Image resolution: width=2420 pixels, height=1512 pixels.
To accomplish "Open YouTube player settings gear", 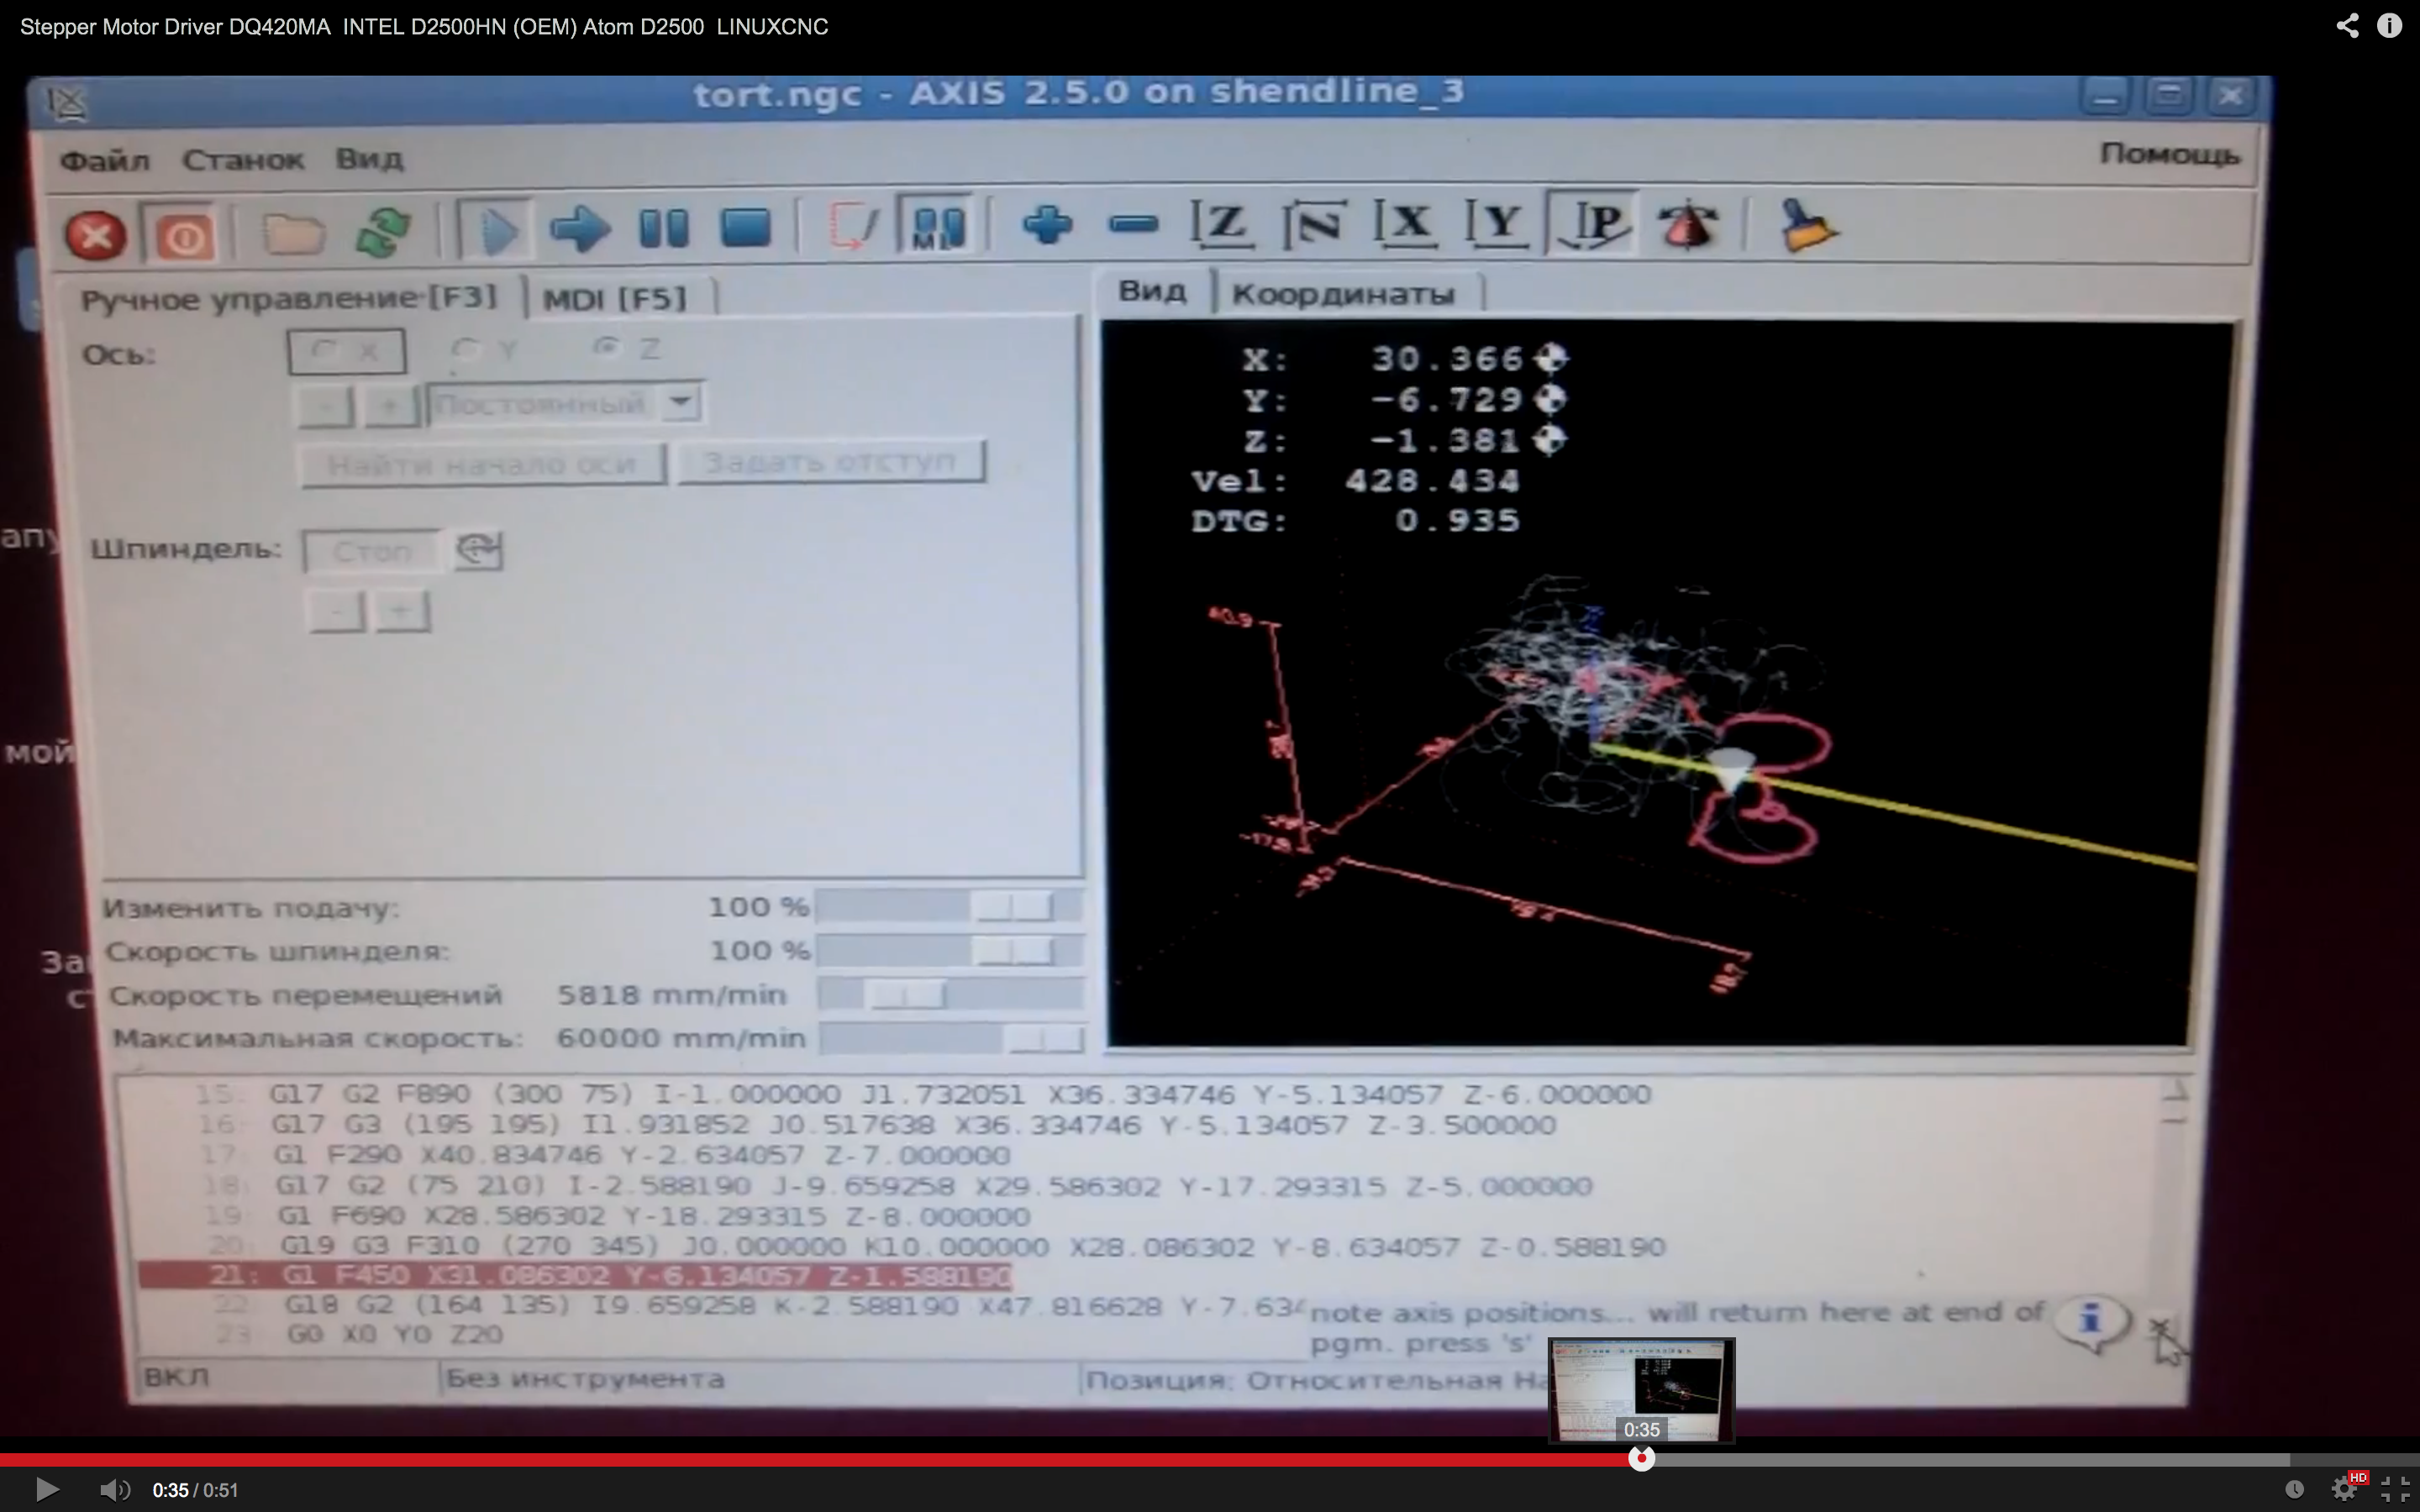I will point(2344,1489).
